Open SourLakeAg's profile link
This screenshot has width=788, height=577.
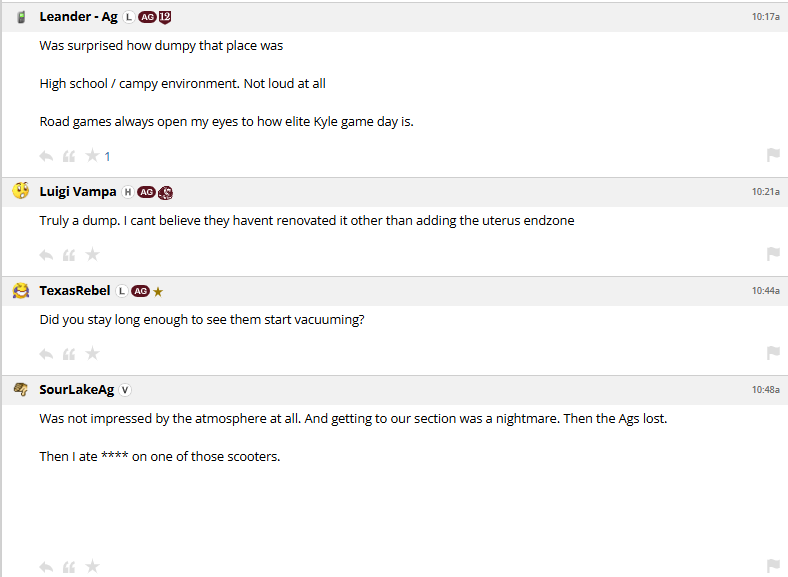[x=78, y=390]
